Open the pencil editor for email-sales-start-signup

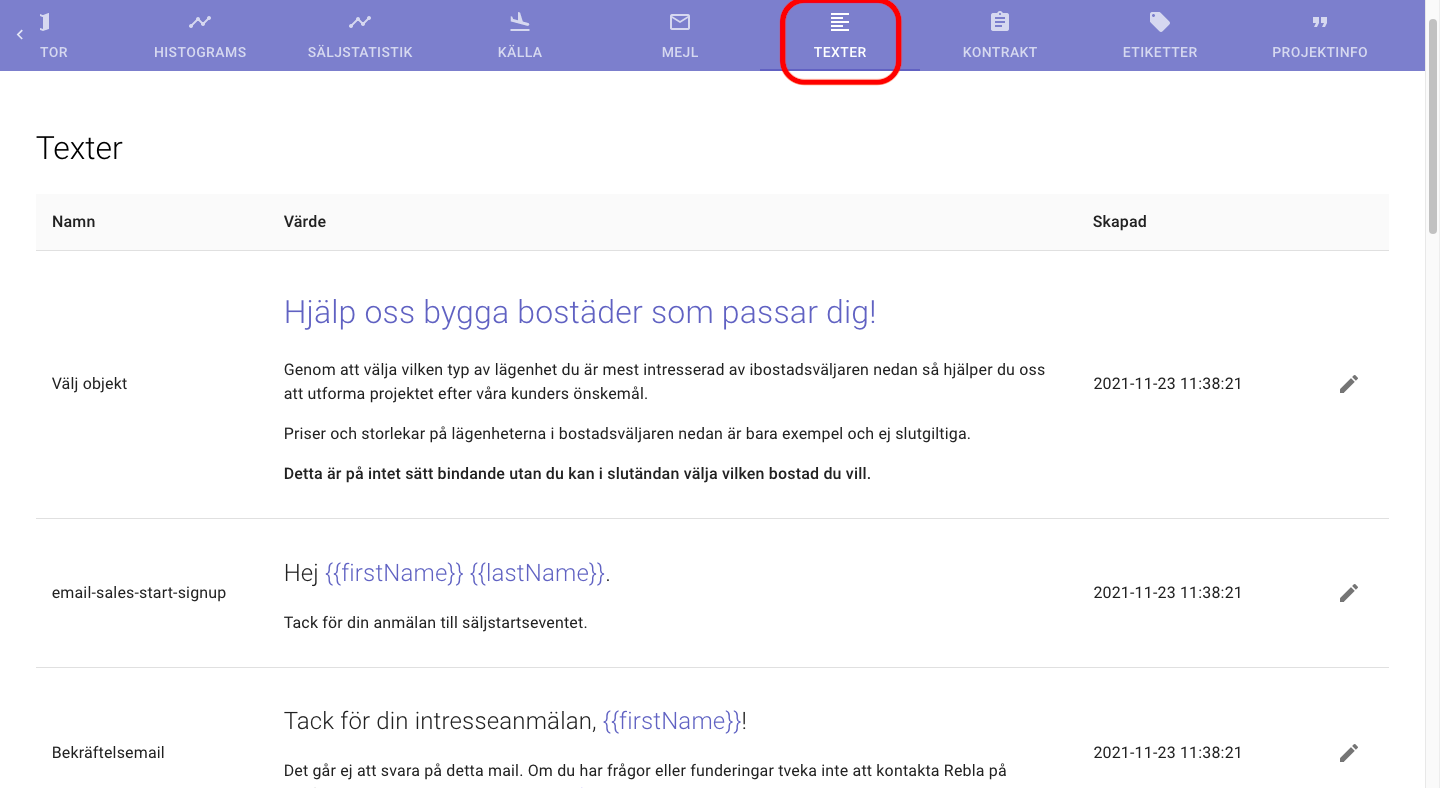pos(1349,592)
